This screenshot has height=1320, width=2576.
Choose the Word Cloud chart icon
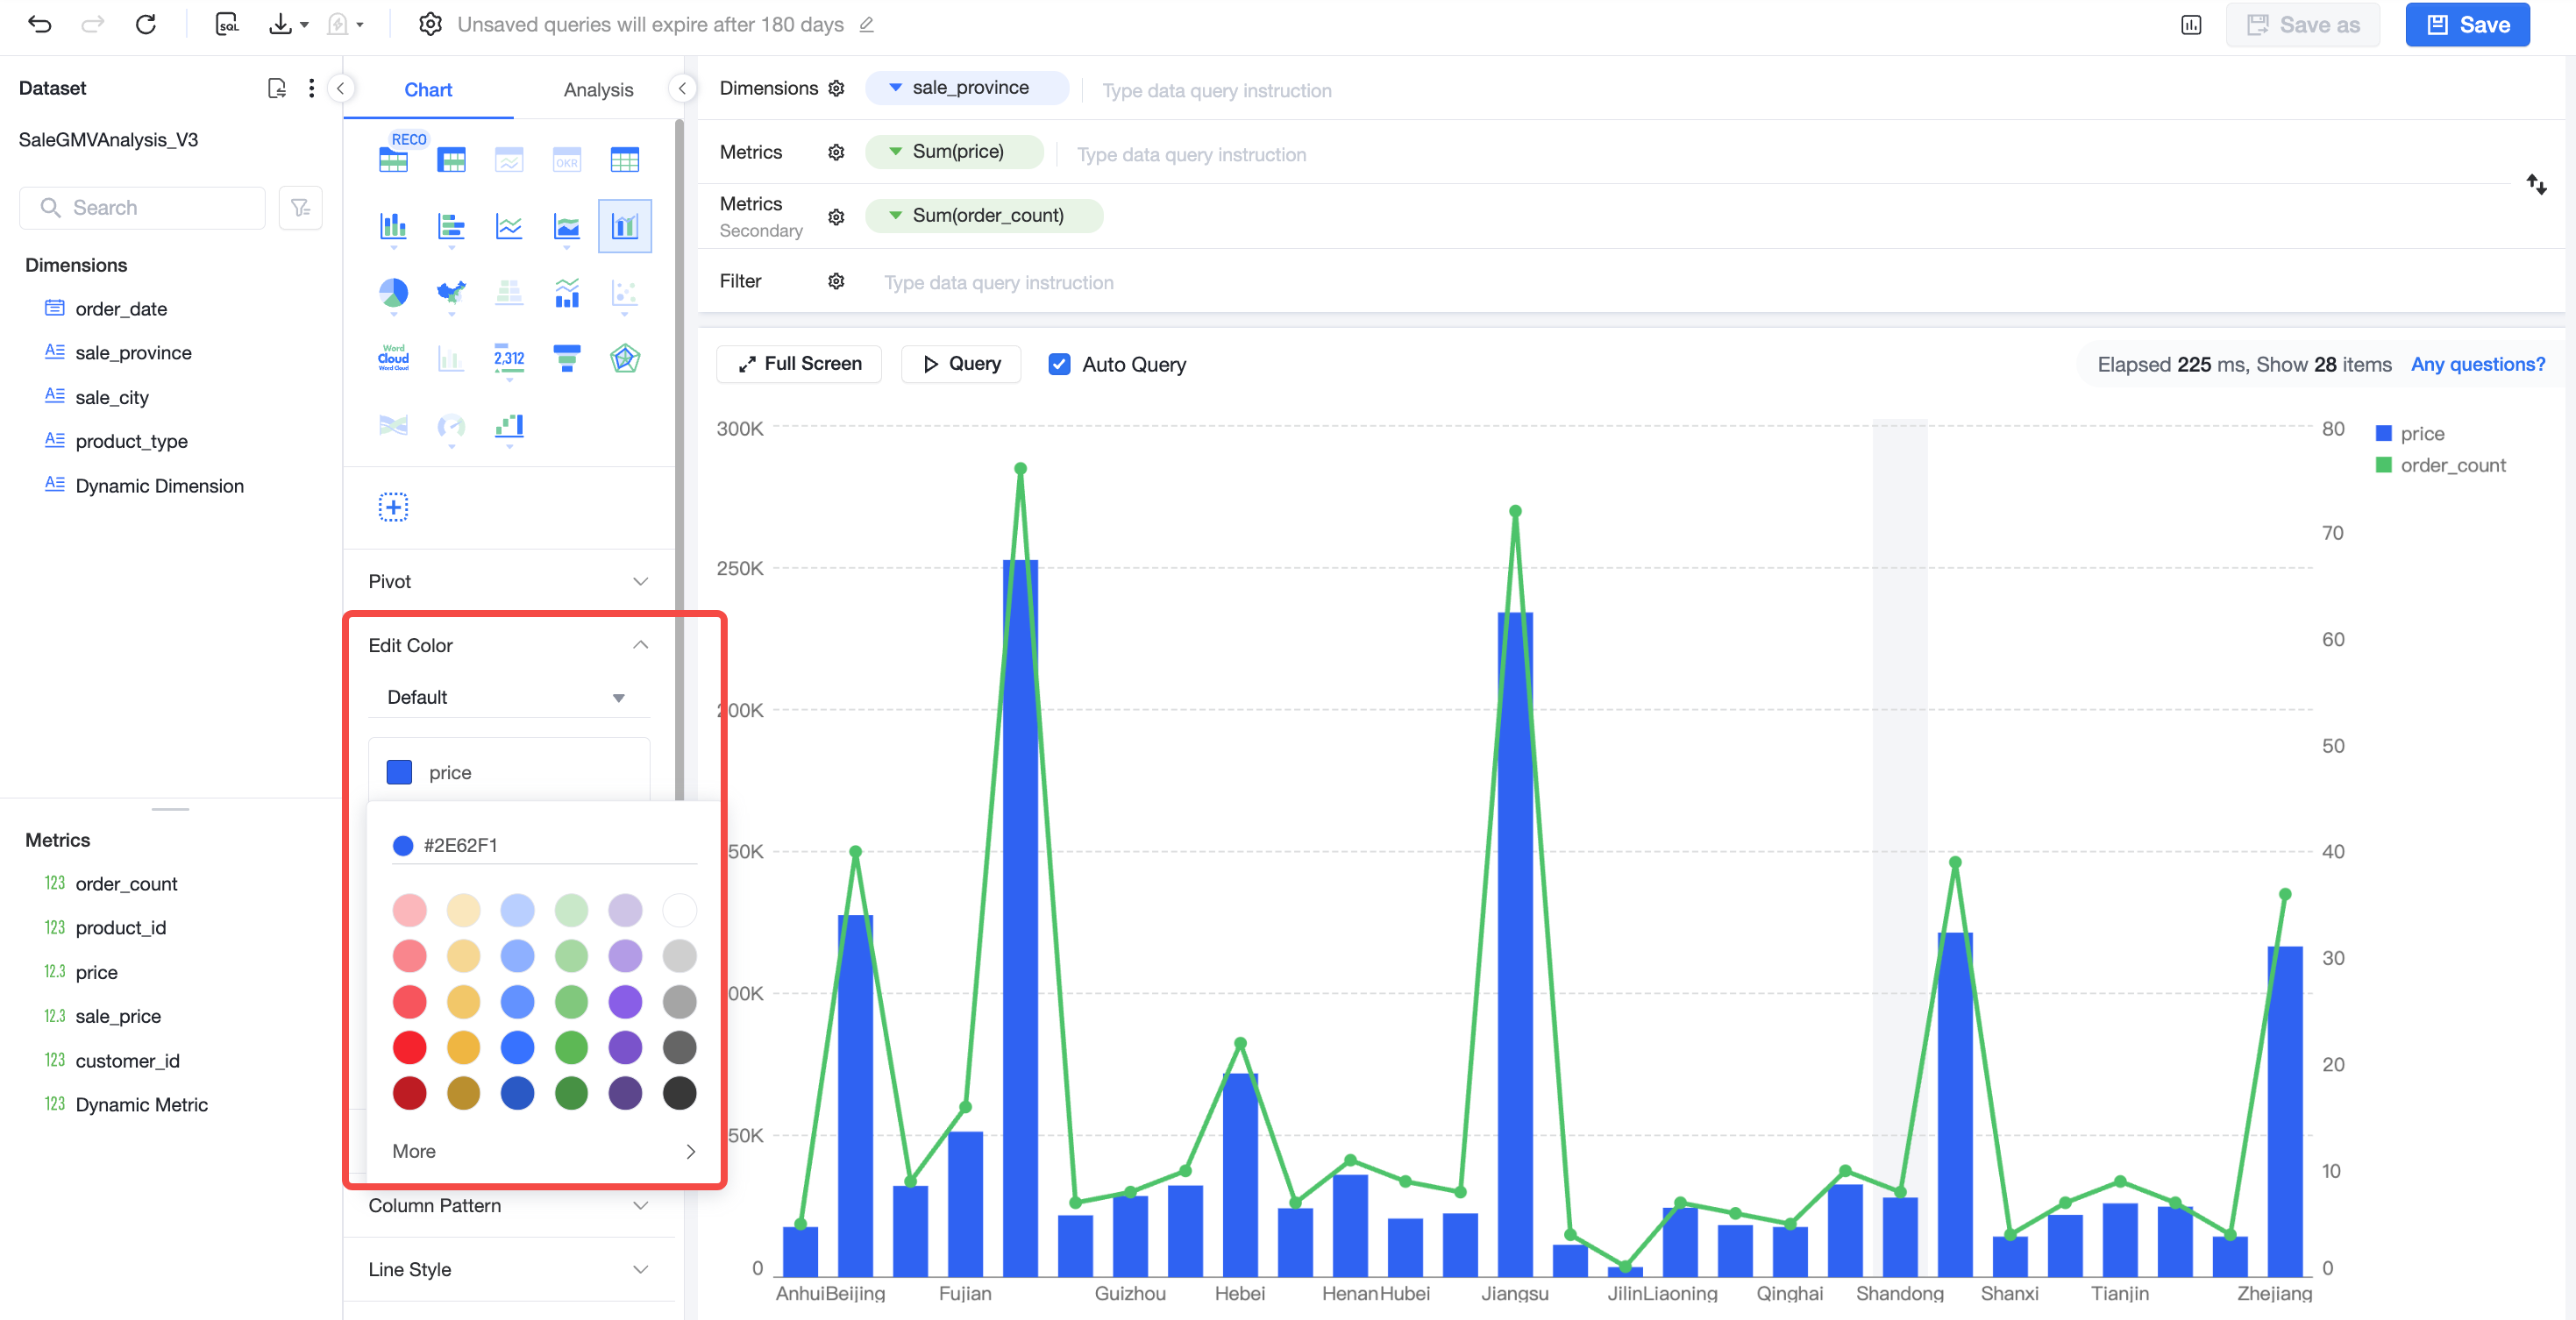coord(393,358)
